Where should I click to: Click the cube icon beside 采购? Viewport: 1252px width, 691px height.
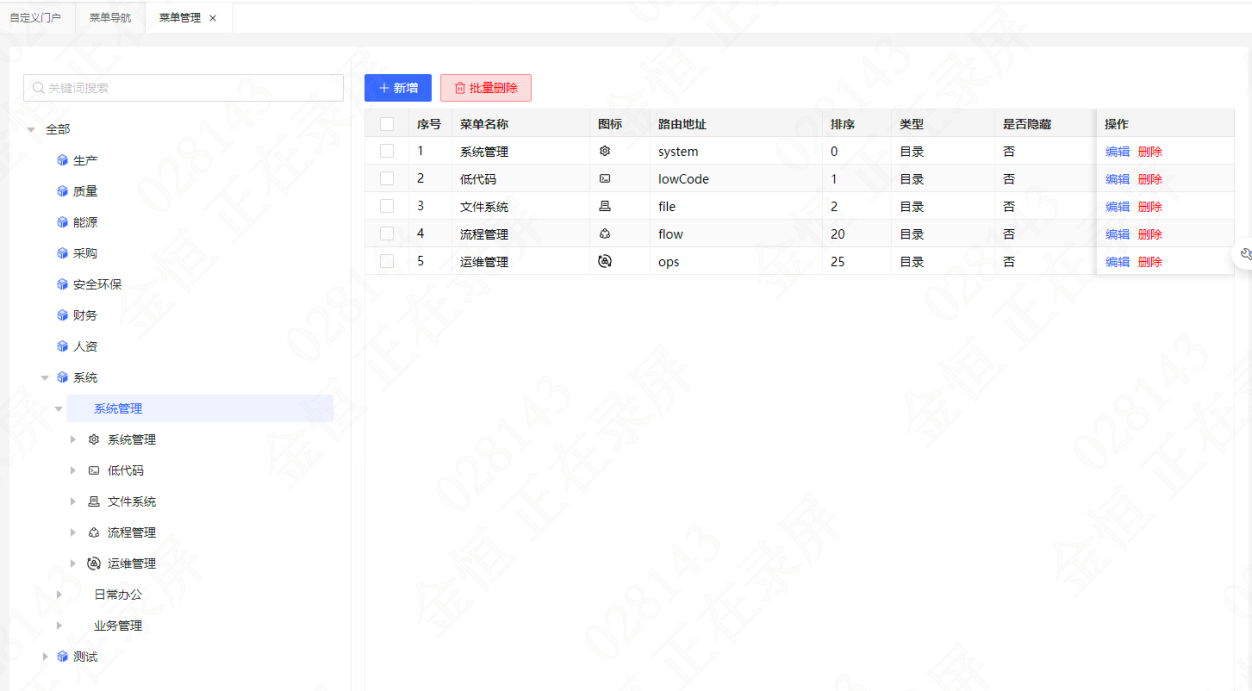coord(62,253)
